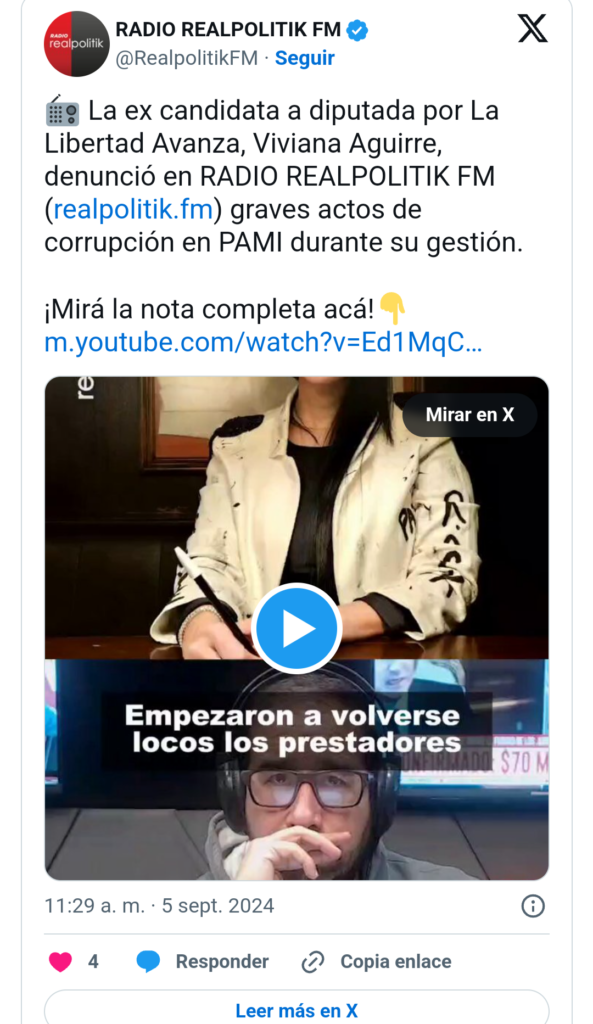Open the realpolitik.fm link
593x1024 pixels.
click(133, 210)
